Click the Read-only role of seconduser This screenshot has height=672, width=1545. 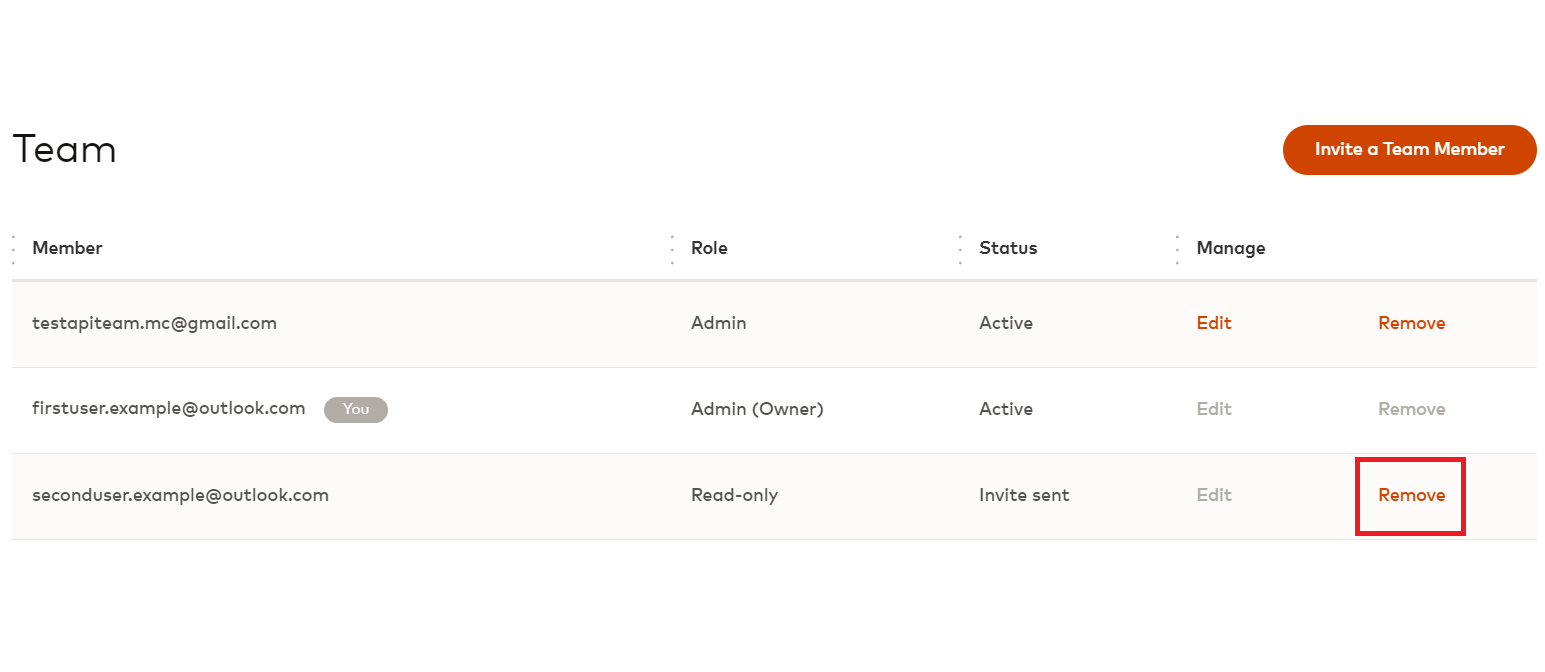click(x=734, y=495)
